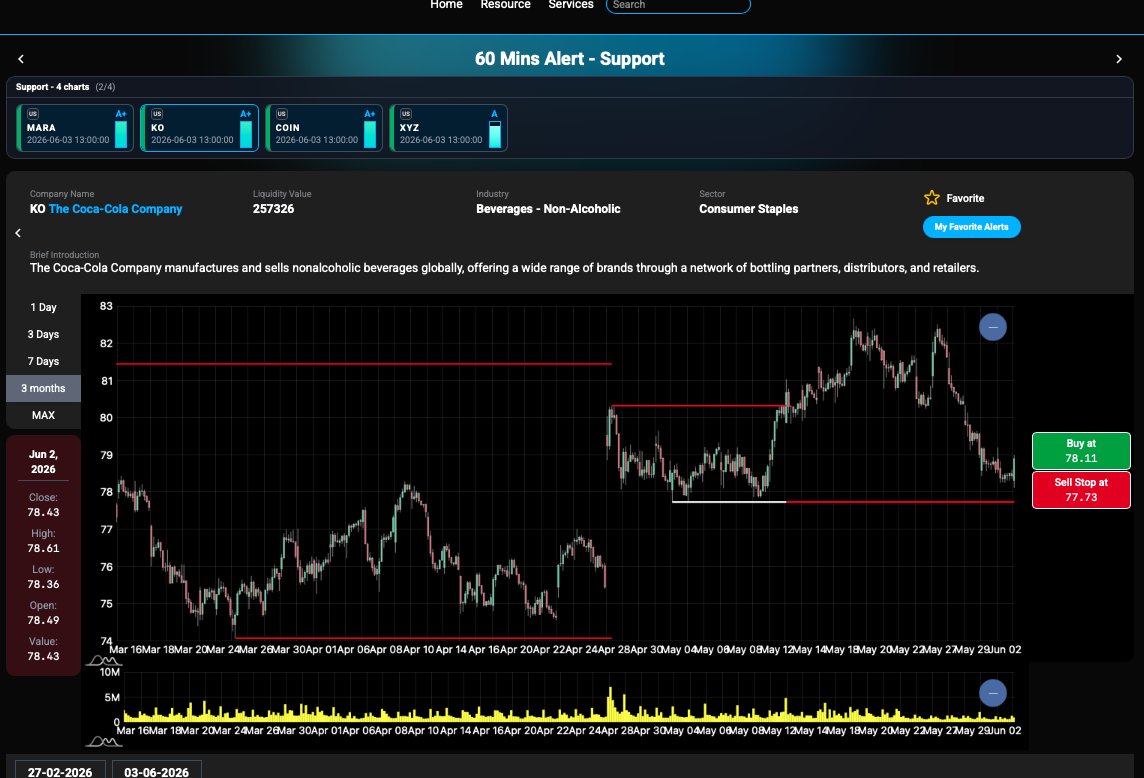Open the Home menu item

[447, 4]
